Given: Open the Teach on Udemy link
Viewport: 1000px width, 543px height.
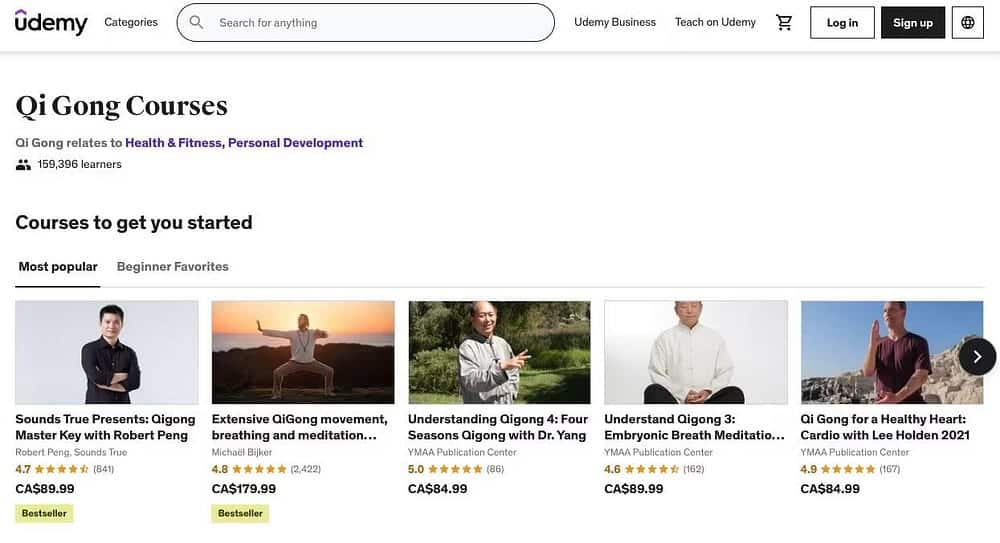Looking at the screenshot, I should pos(715,22).
